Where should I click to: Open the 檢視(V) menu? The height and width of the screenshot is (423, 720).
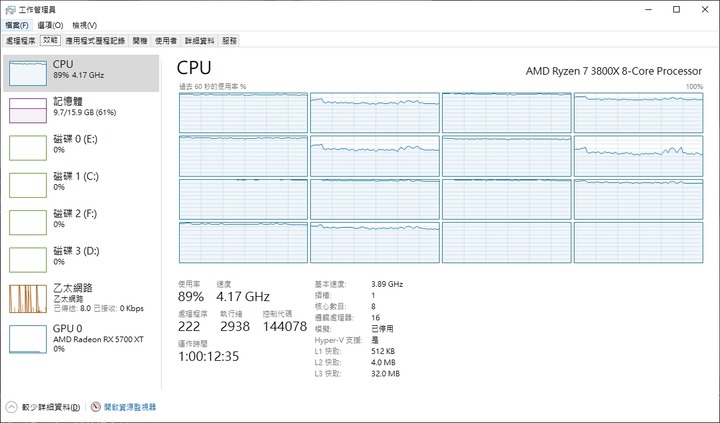coord(84,25)
